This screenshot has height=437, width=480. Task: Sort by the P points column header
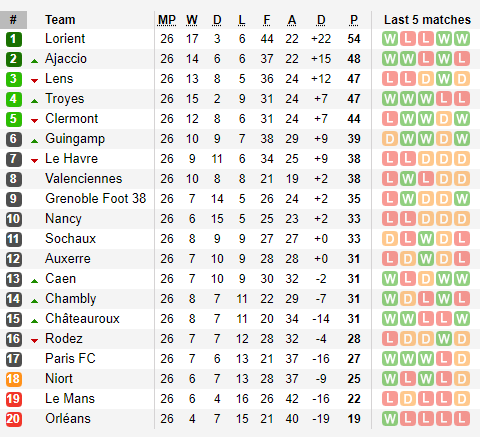click(354, 20)
